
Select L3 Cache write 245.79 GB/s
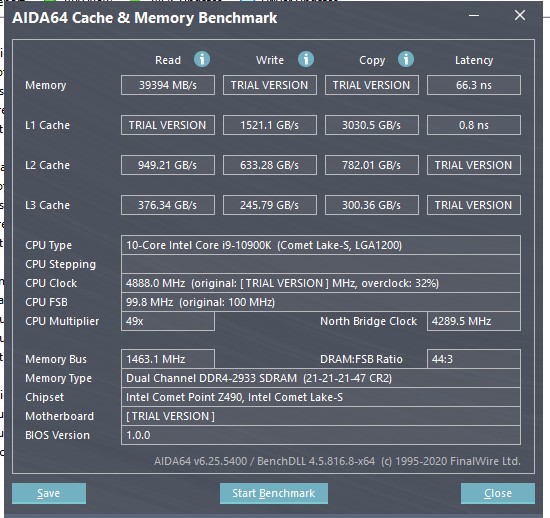[270, 205]
